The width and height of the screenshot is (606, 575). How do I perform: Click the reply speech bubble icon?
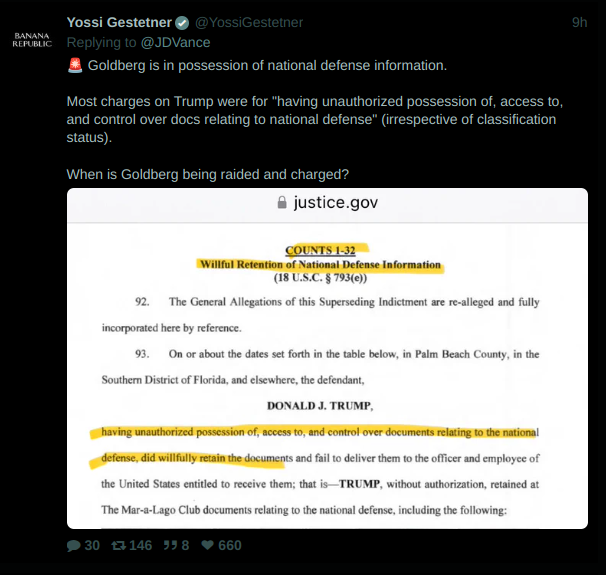tap(73, 545)
